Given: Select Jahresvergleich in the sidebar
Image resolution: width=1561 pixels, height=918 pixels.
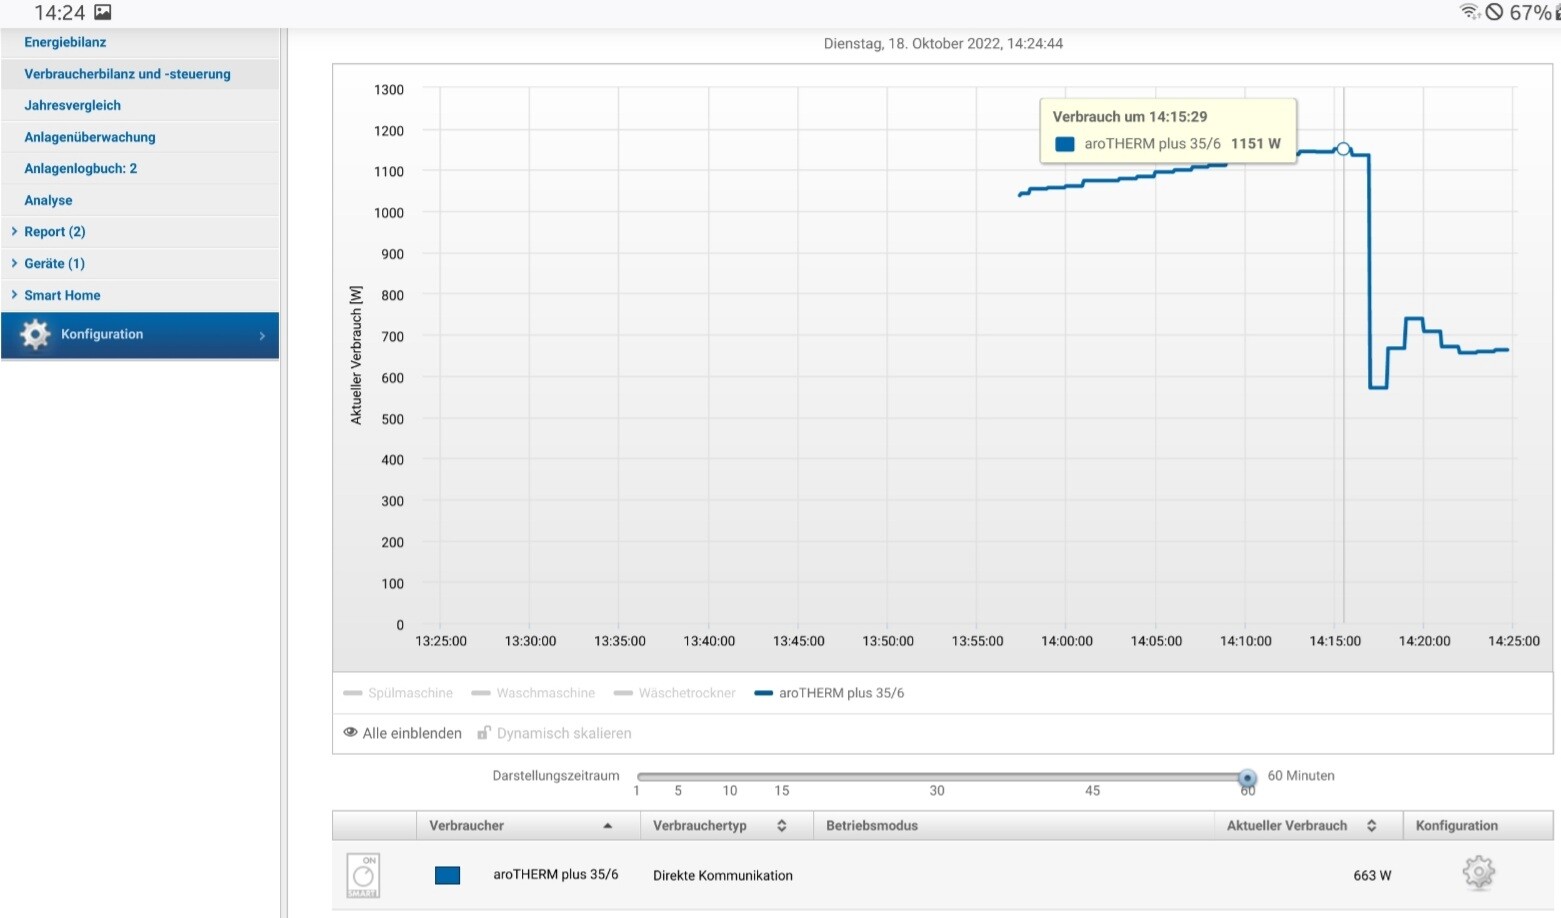Looking at the screenshot, I should (72, 105).
